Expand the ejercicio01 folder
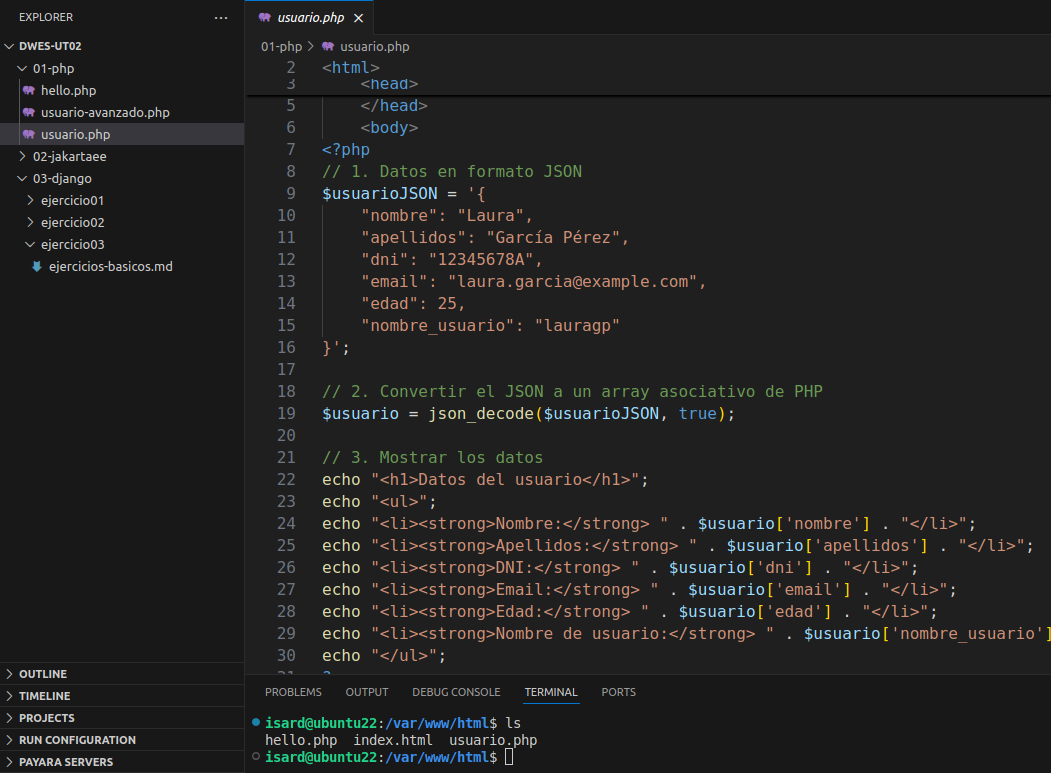The image size is (1051, 773). point(31,200)
